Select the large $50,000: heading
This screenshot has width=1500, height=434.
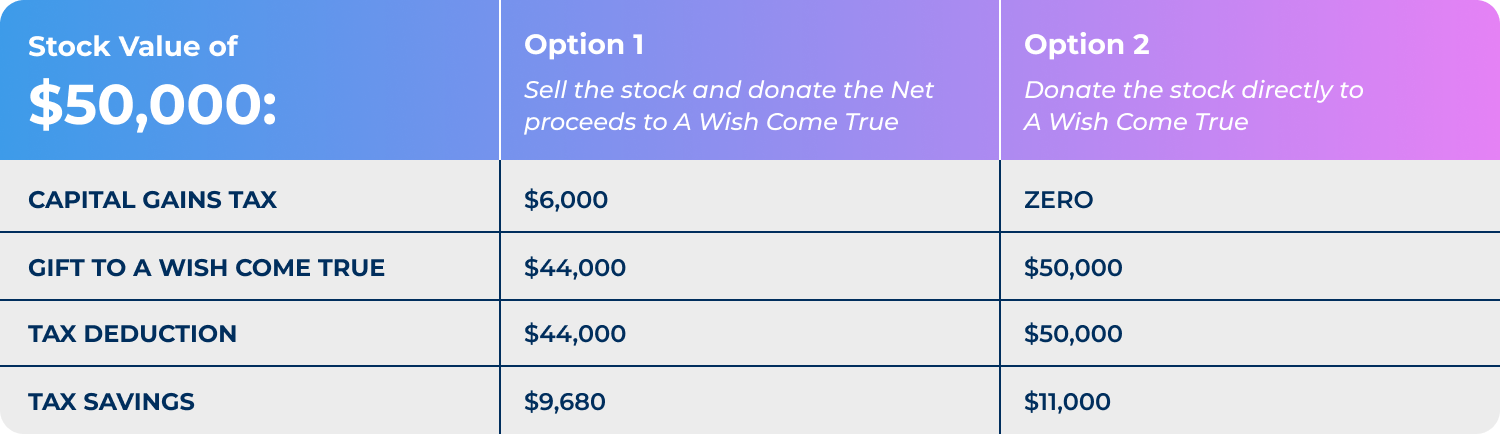[152, 105]
